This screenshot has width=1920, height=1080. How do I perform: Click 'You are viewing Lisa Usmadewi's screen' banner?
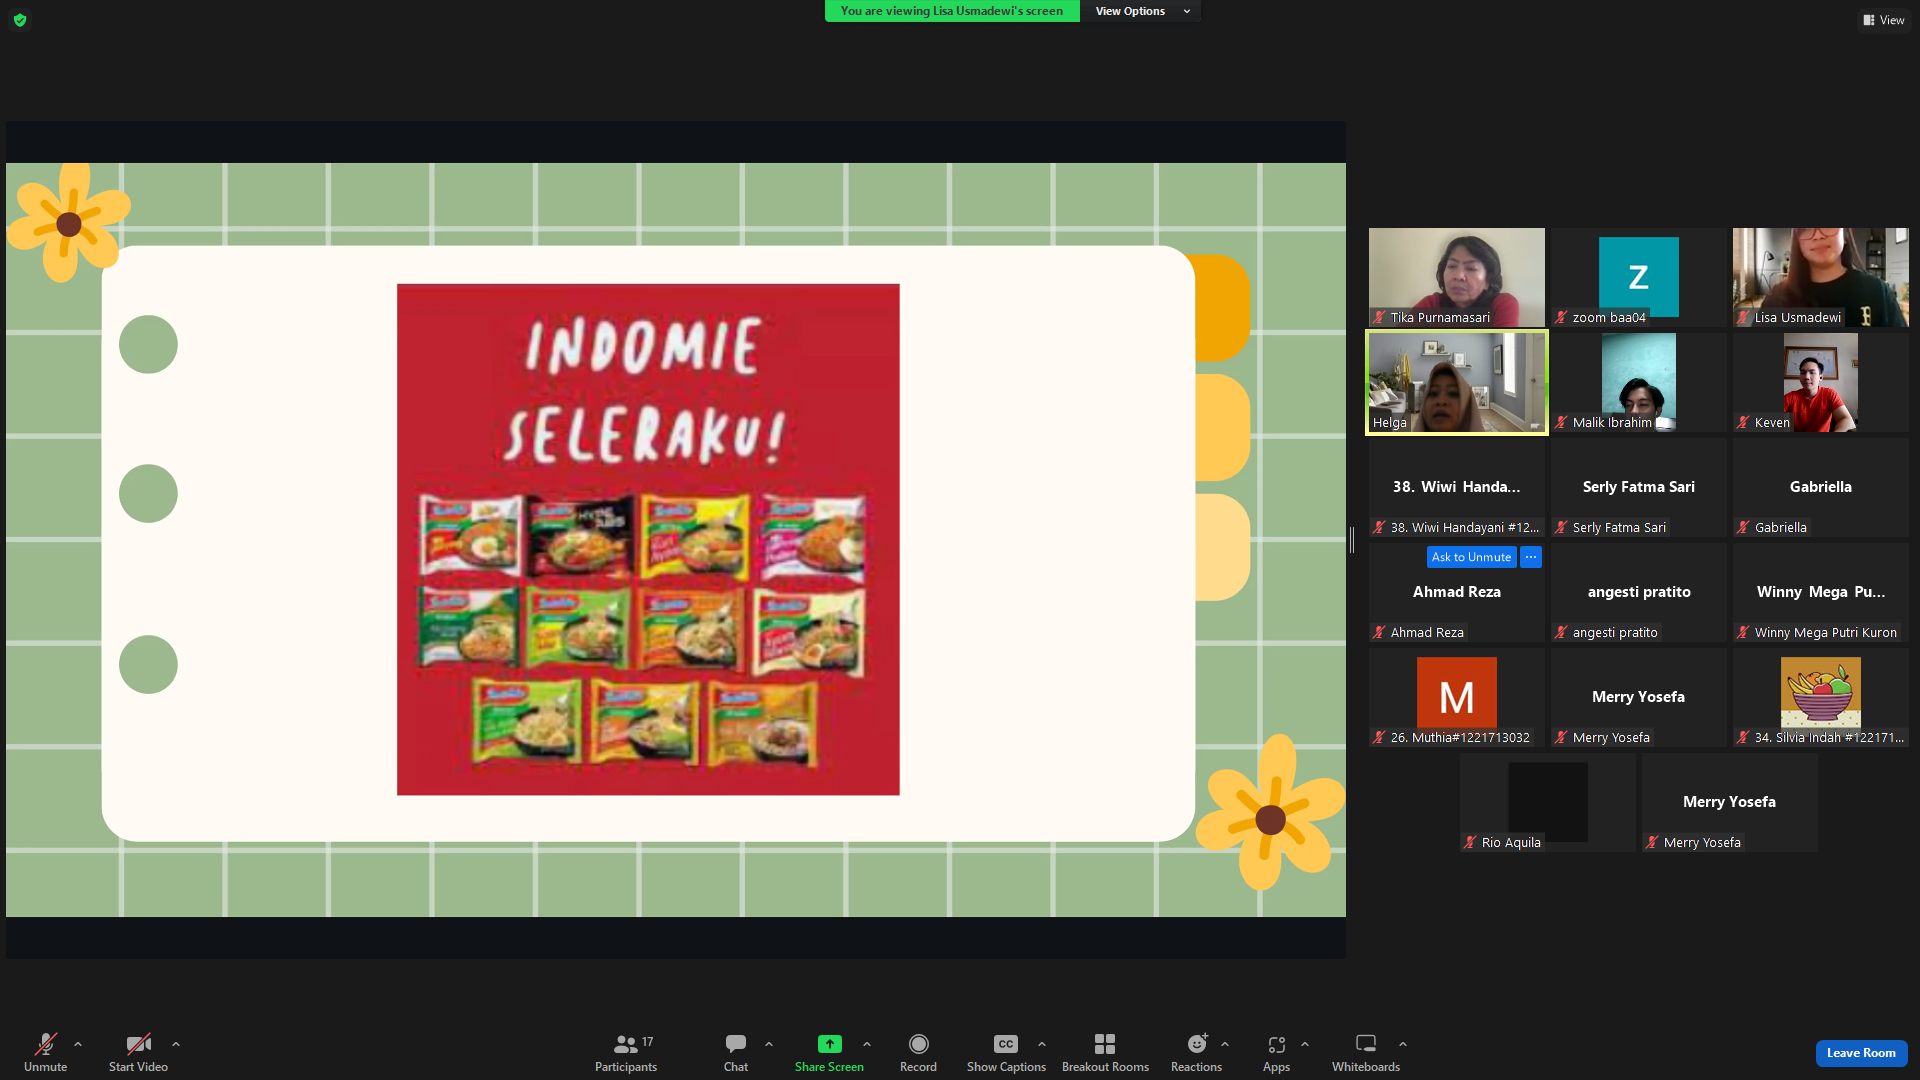952,11
